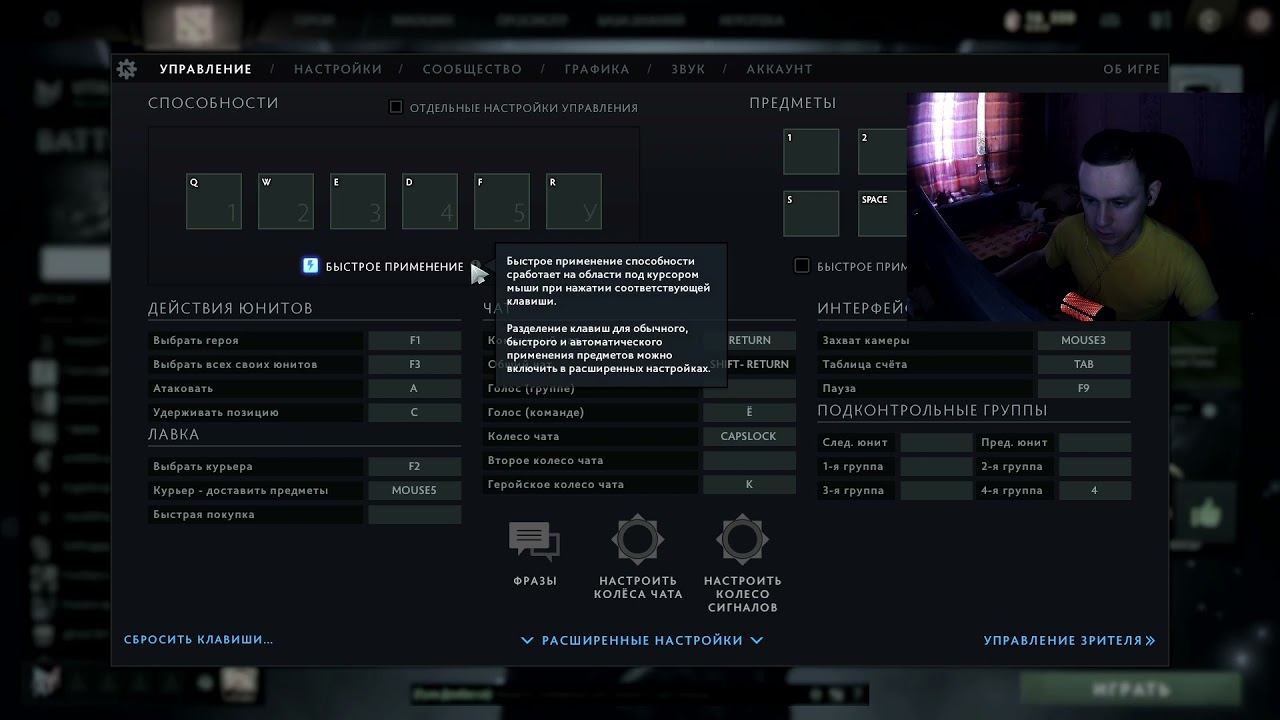Click keybind 4 for 4-я группа
The width and height of the screenshot is (1280, 720).
click(x=1095, y=490)
